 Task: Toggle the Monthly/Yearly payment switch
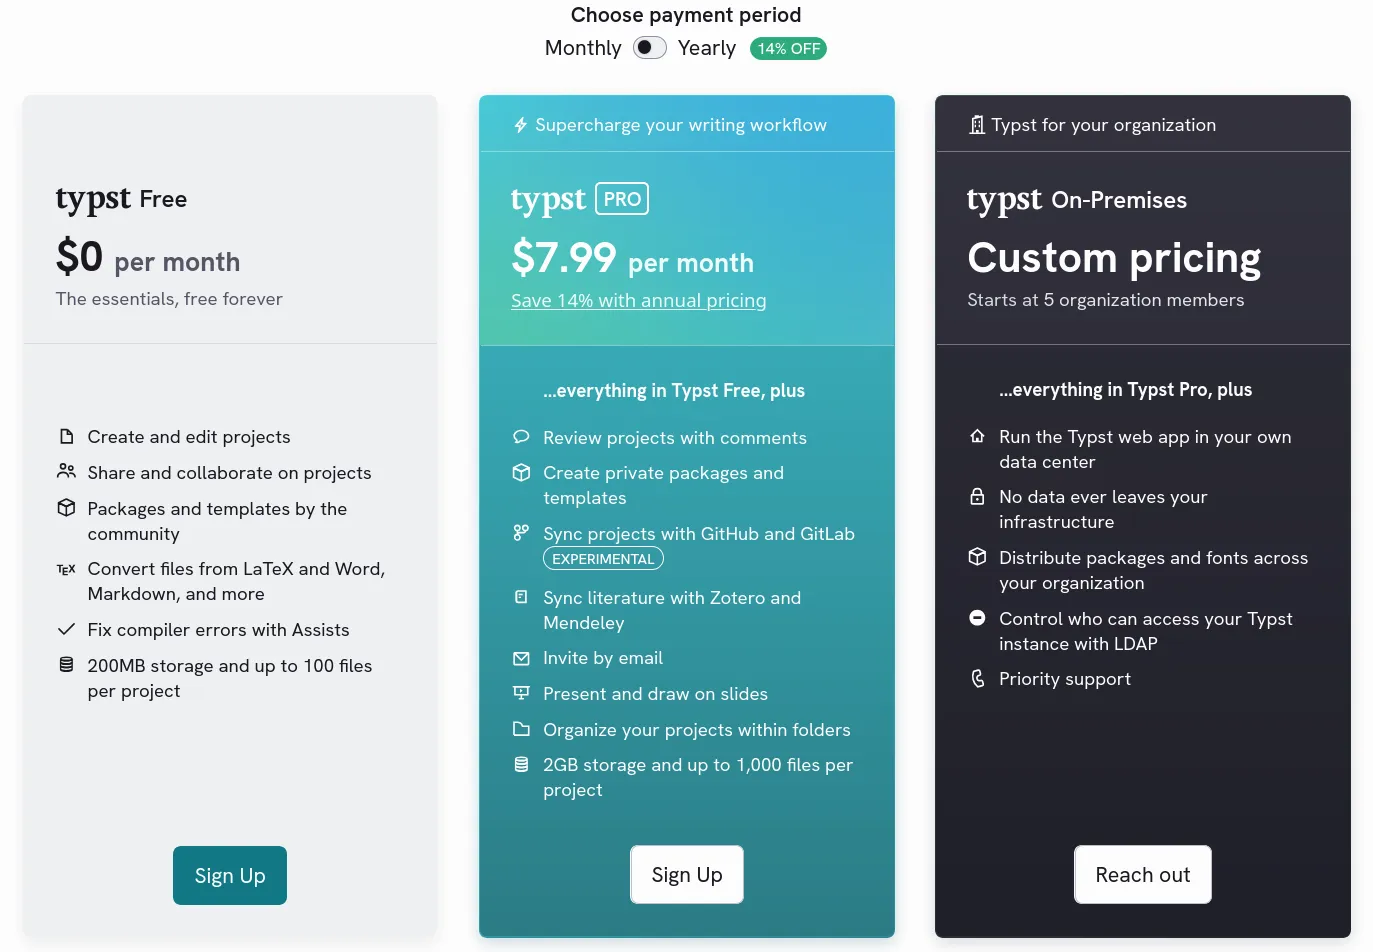(650, 48)
